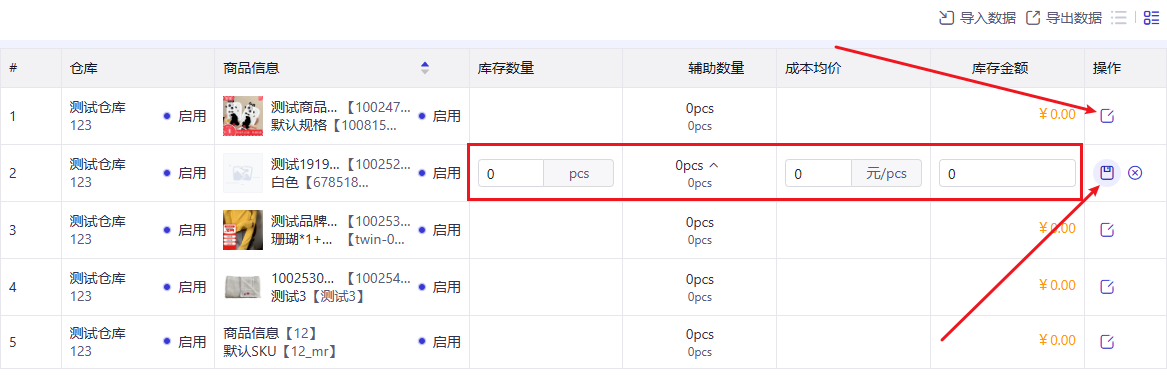The image size is (1167, 378).
Task: Cancel editing row 2 with the X icon
Action: pos(1134,173)
